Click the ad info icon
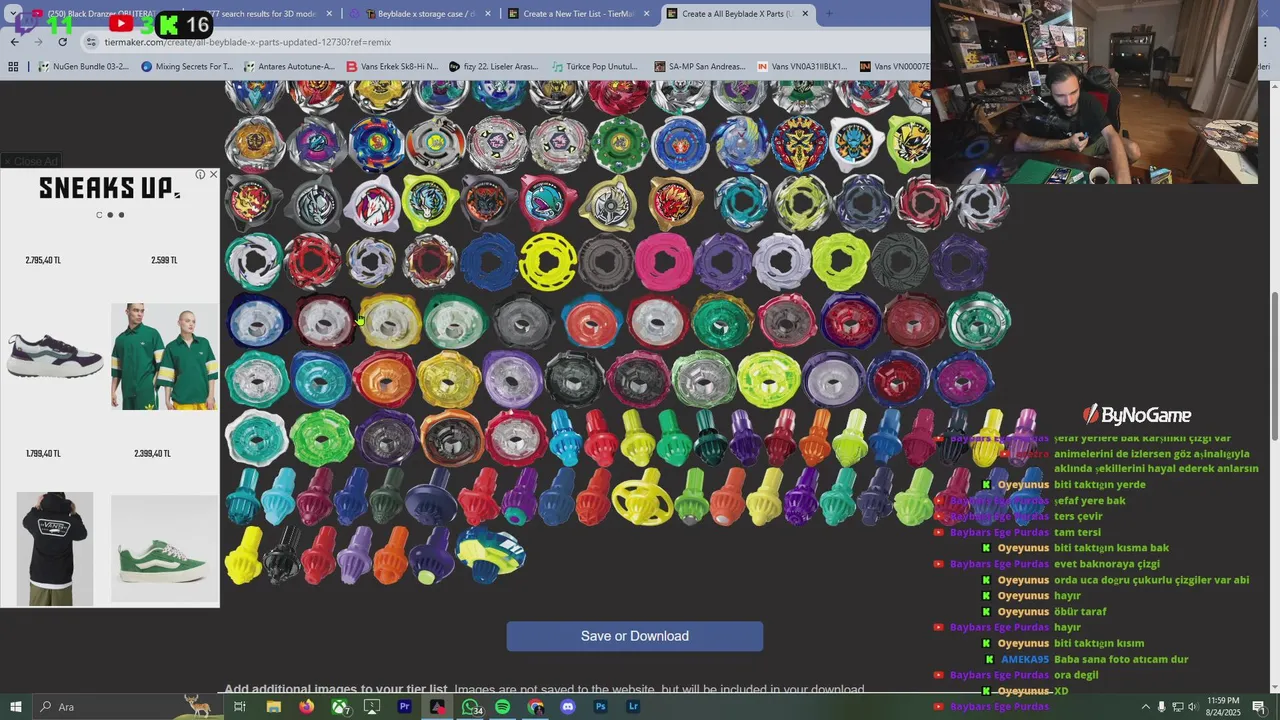The height and width of the screenshot is (720, 1280). point(200,174)
